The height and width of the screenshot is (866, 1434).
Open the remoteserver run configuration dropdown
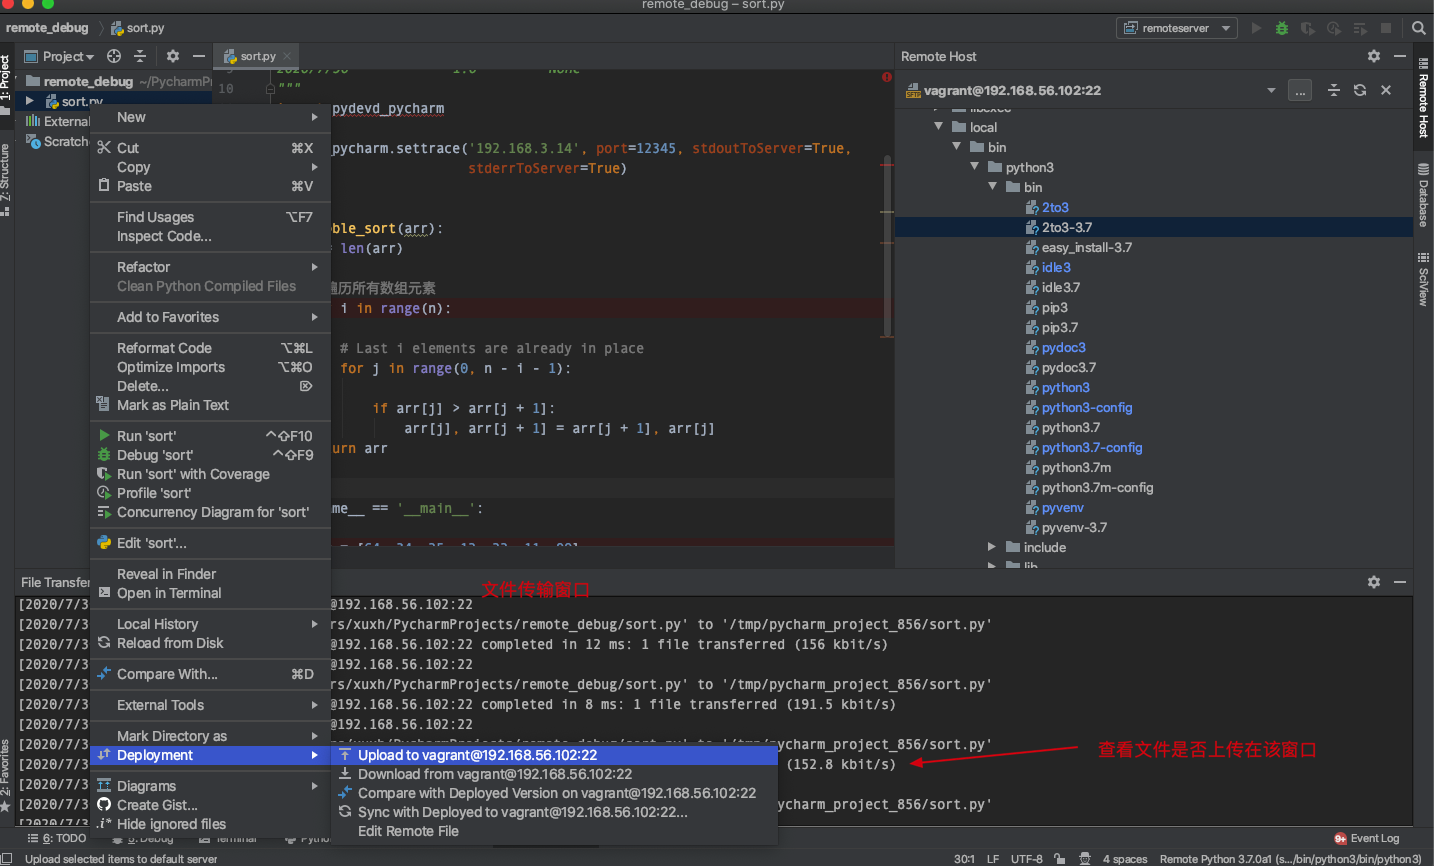[1177, 28]
